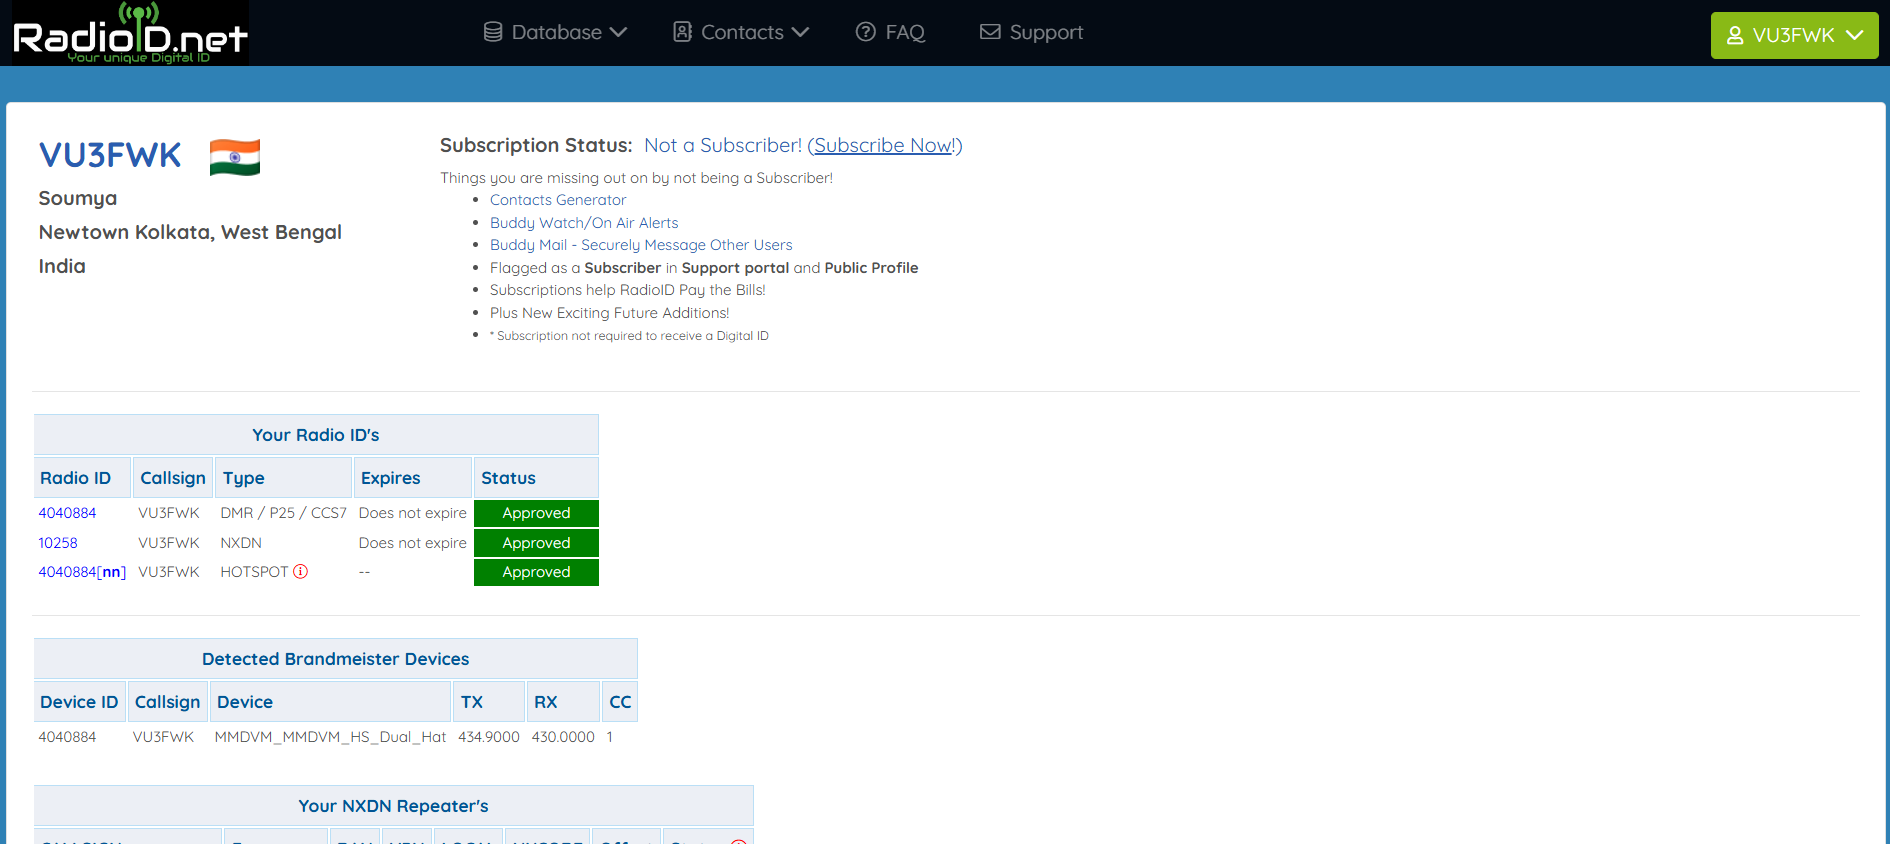The width and height of the screenshot is (1890, 844).
Task: Click the India flag icon
Action: [x=235, y=158]
